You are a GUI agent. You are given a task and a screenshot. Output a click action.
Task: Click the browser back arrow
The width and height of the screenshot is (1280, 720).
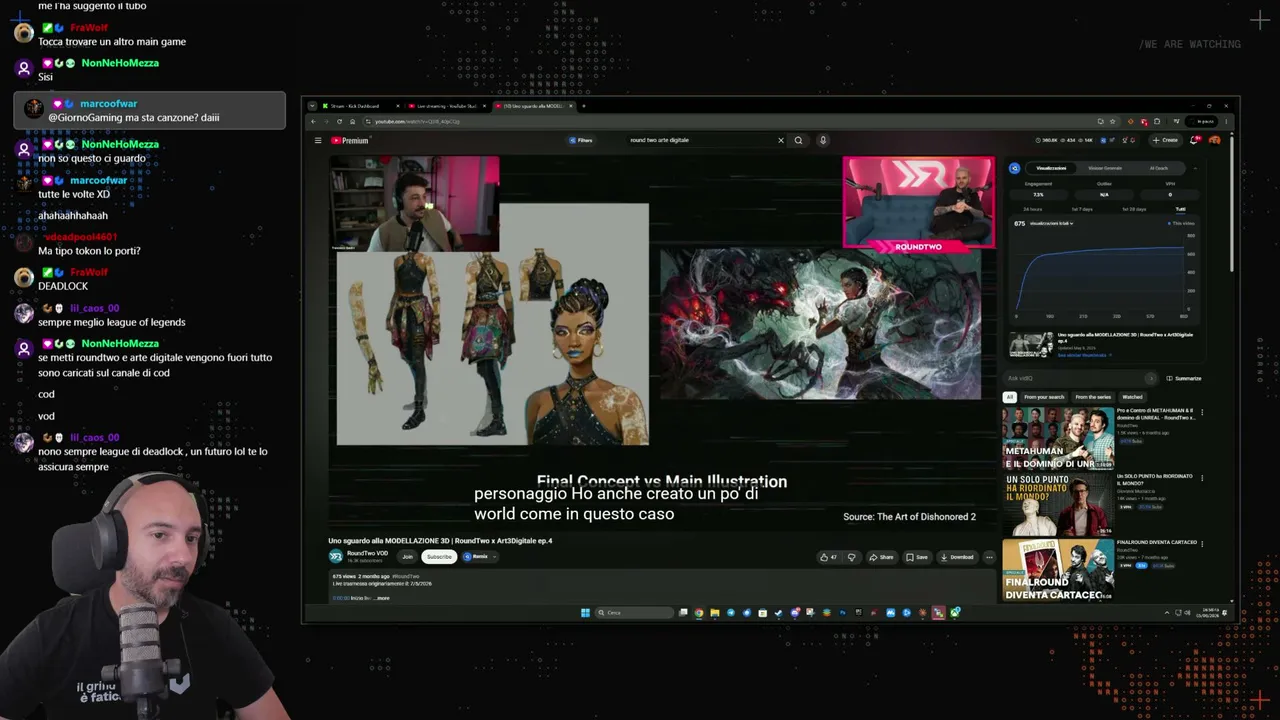click(x=313, y=122)
